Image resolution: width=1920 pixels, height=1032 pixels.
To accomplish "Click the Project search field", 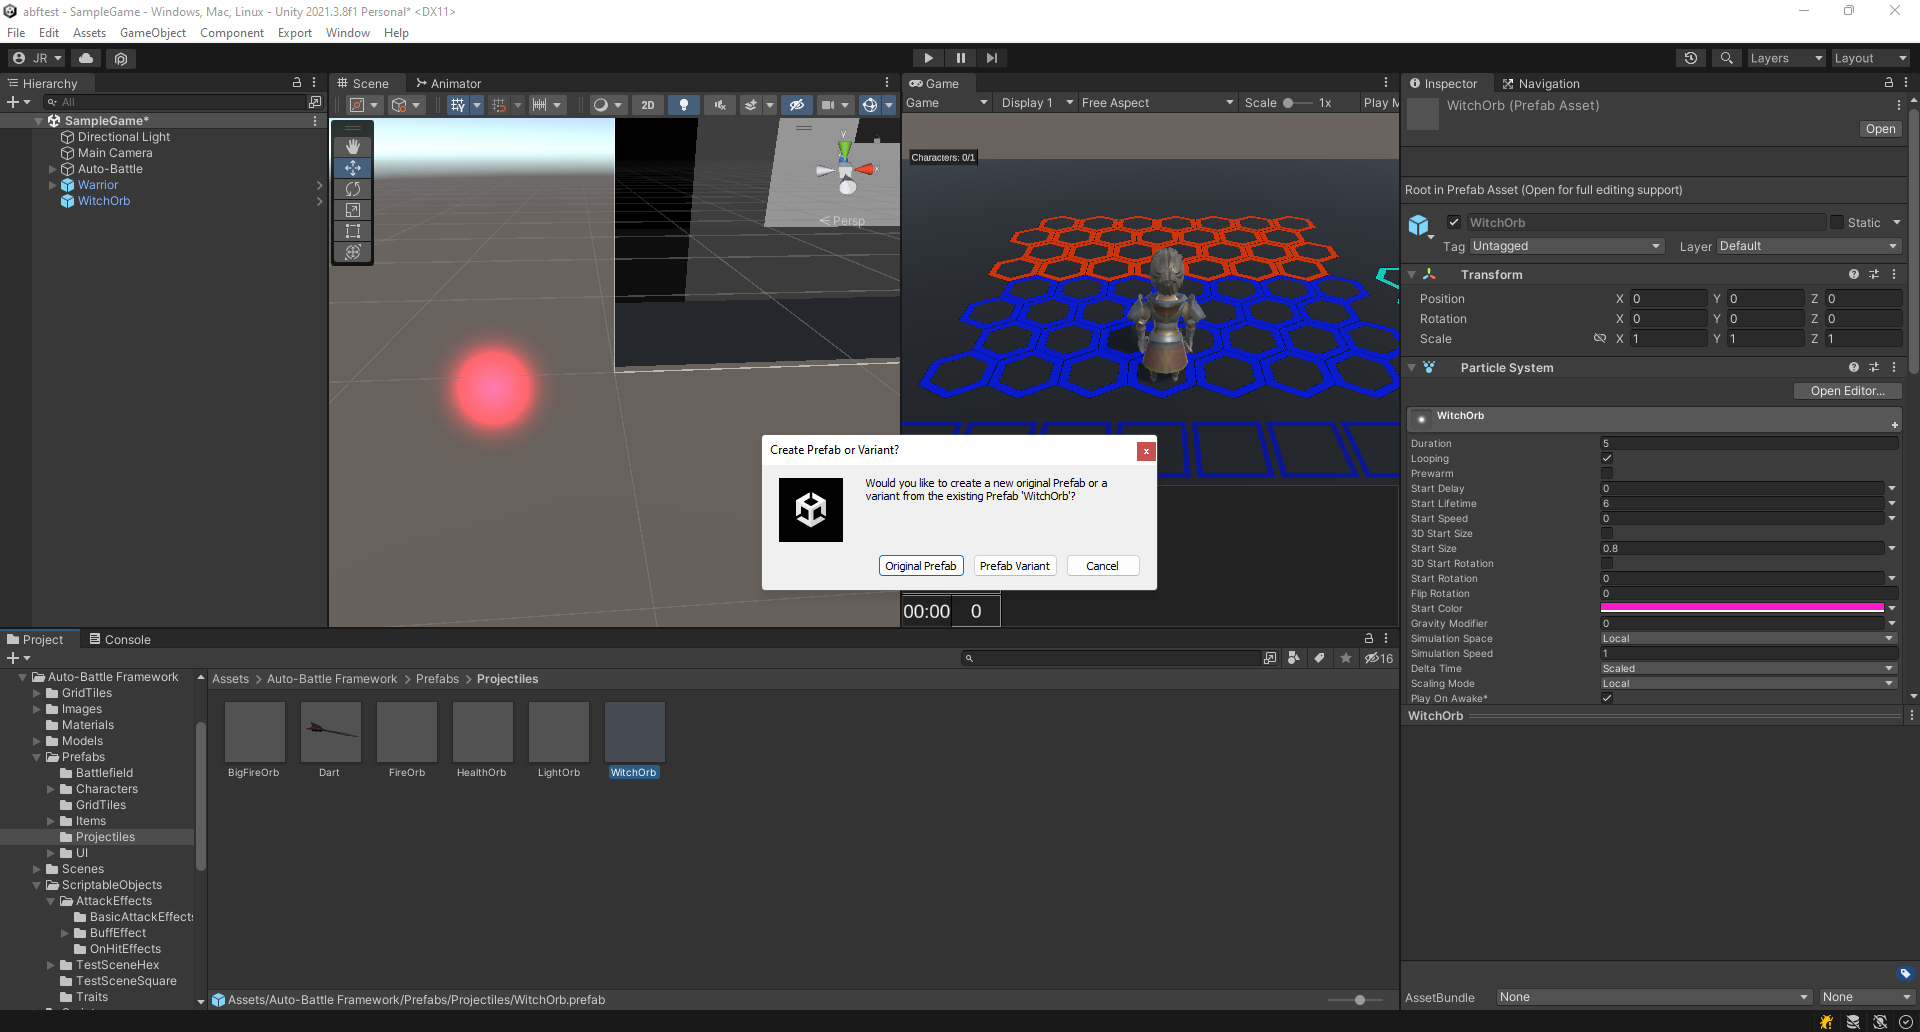I will (x=1112, y=658).
